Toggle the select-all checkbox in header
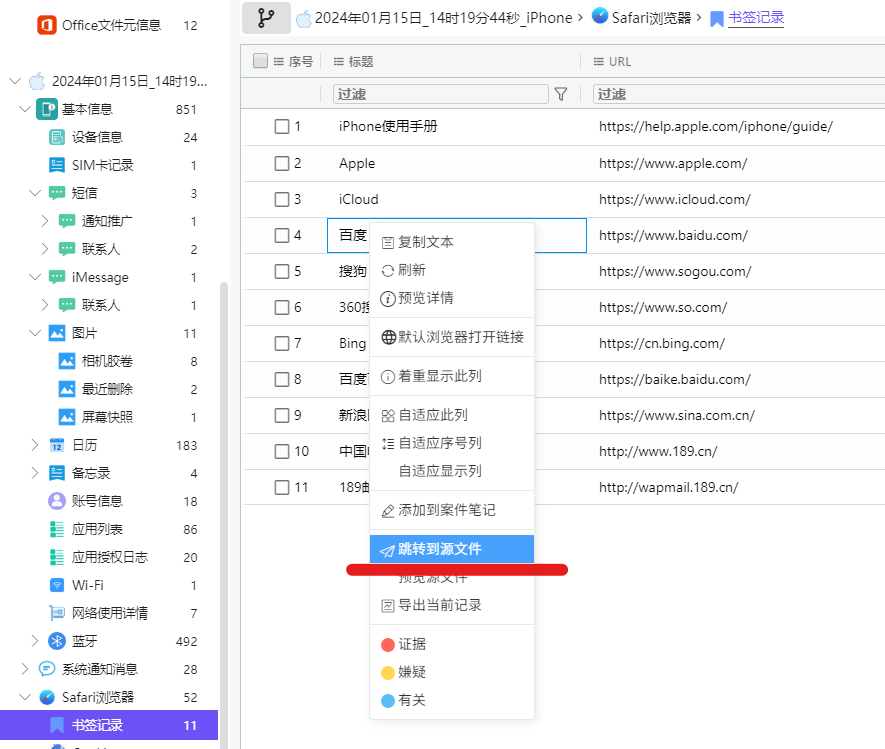Viewport: 885px width, 749px height. point(260,61)
